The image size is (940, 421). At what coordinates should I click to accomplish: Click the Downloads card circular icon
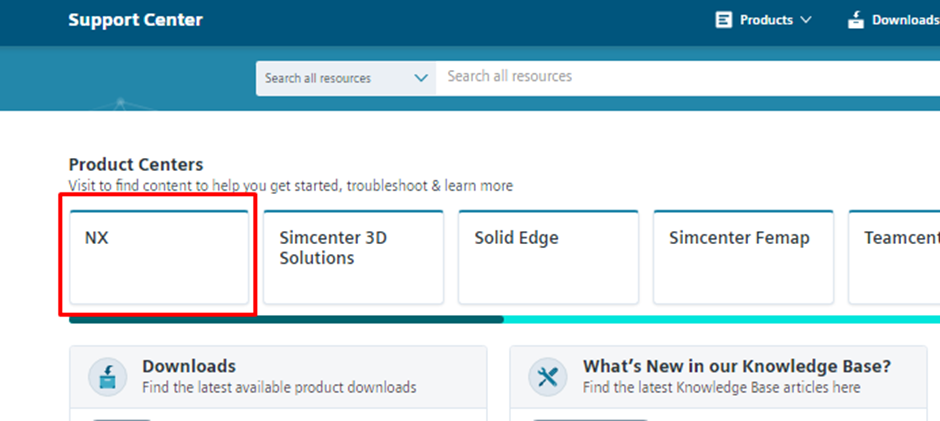point(108,377)
